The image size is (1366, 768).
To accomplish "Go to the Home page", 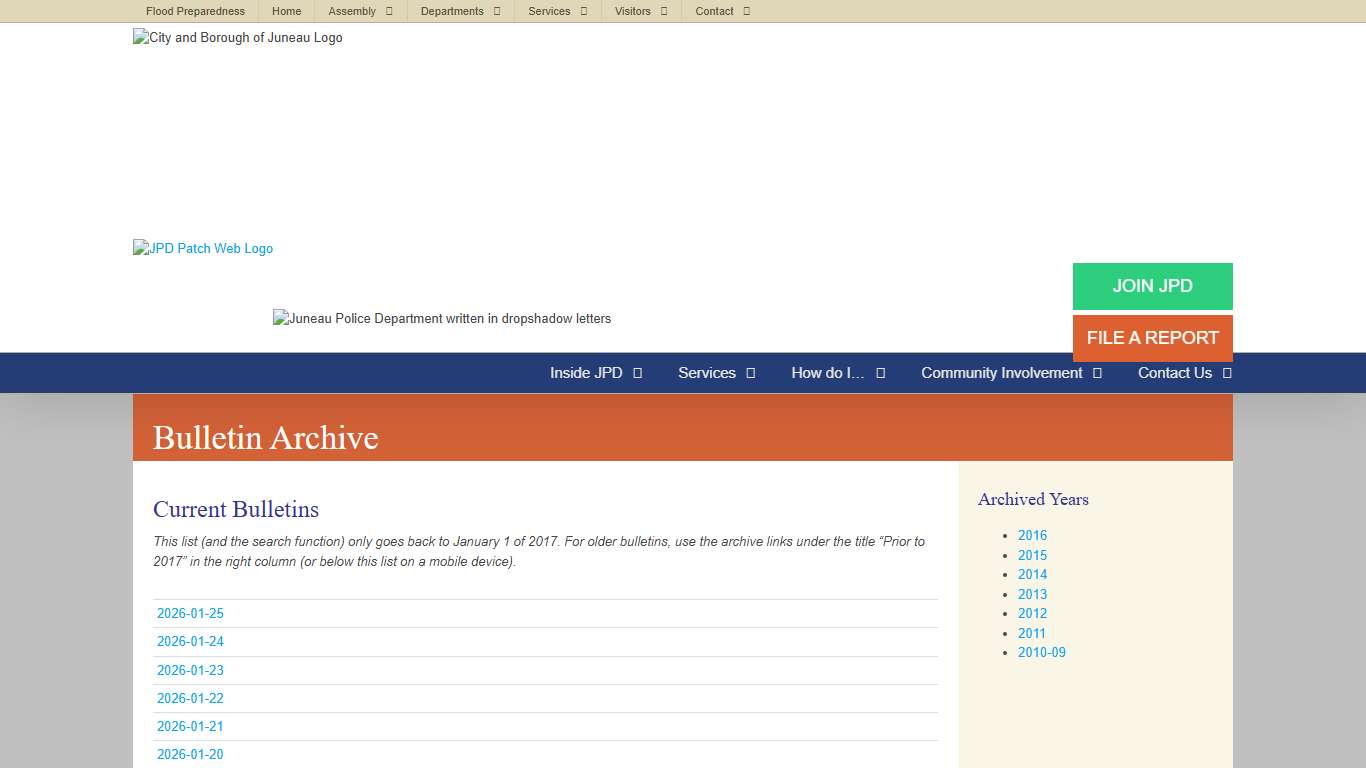I will (x=286, y=11).
